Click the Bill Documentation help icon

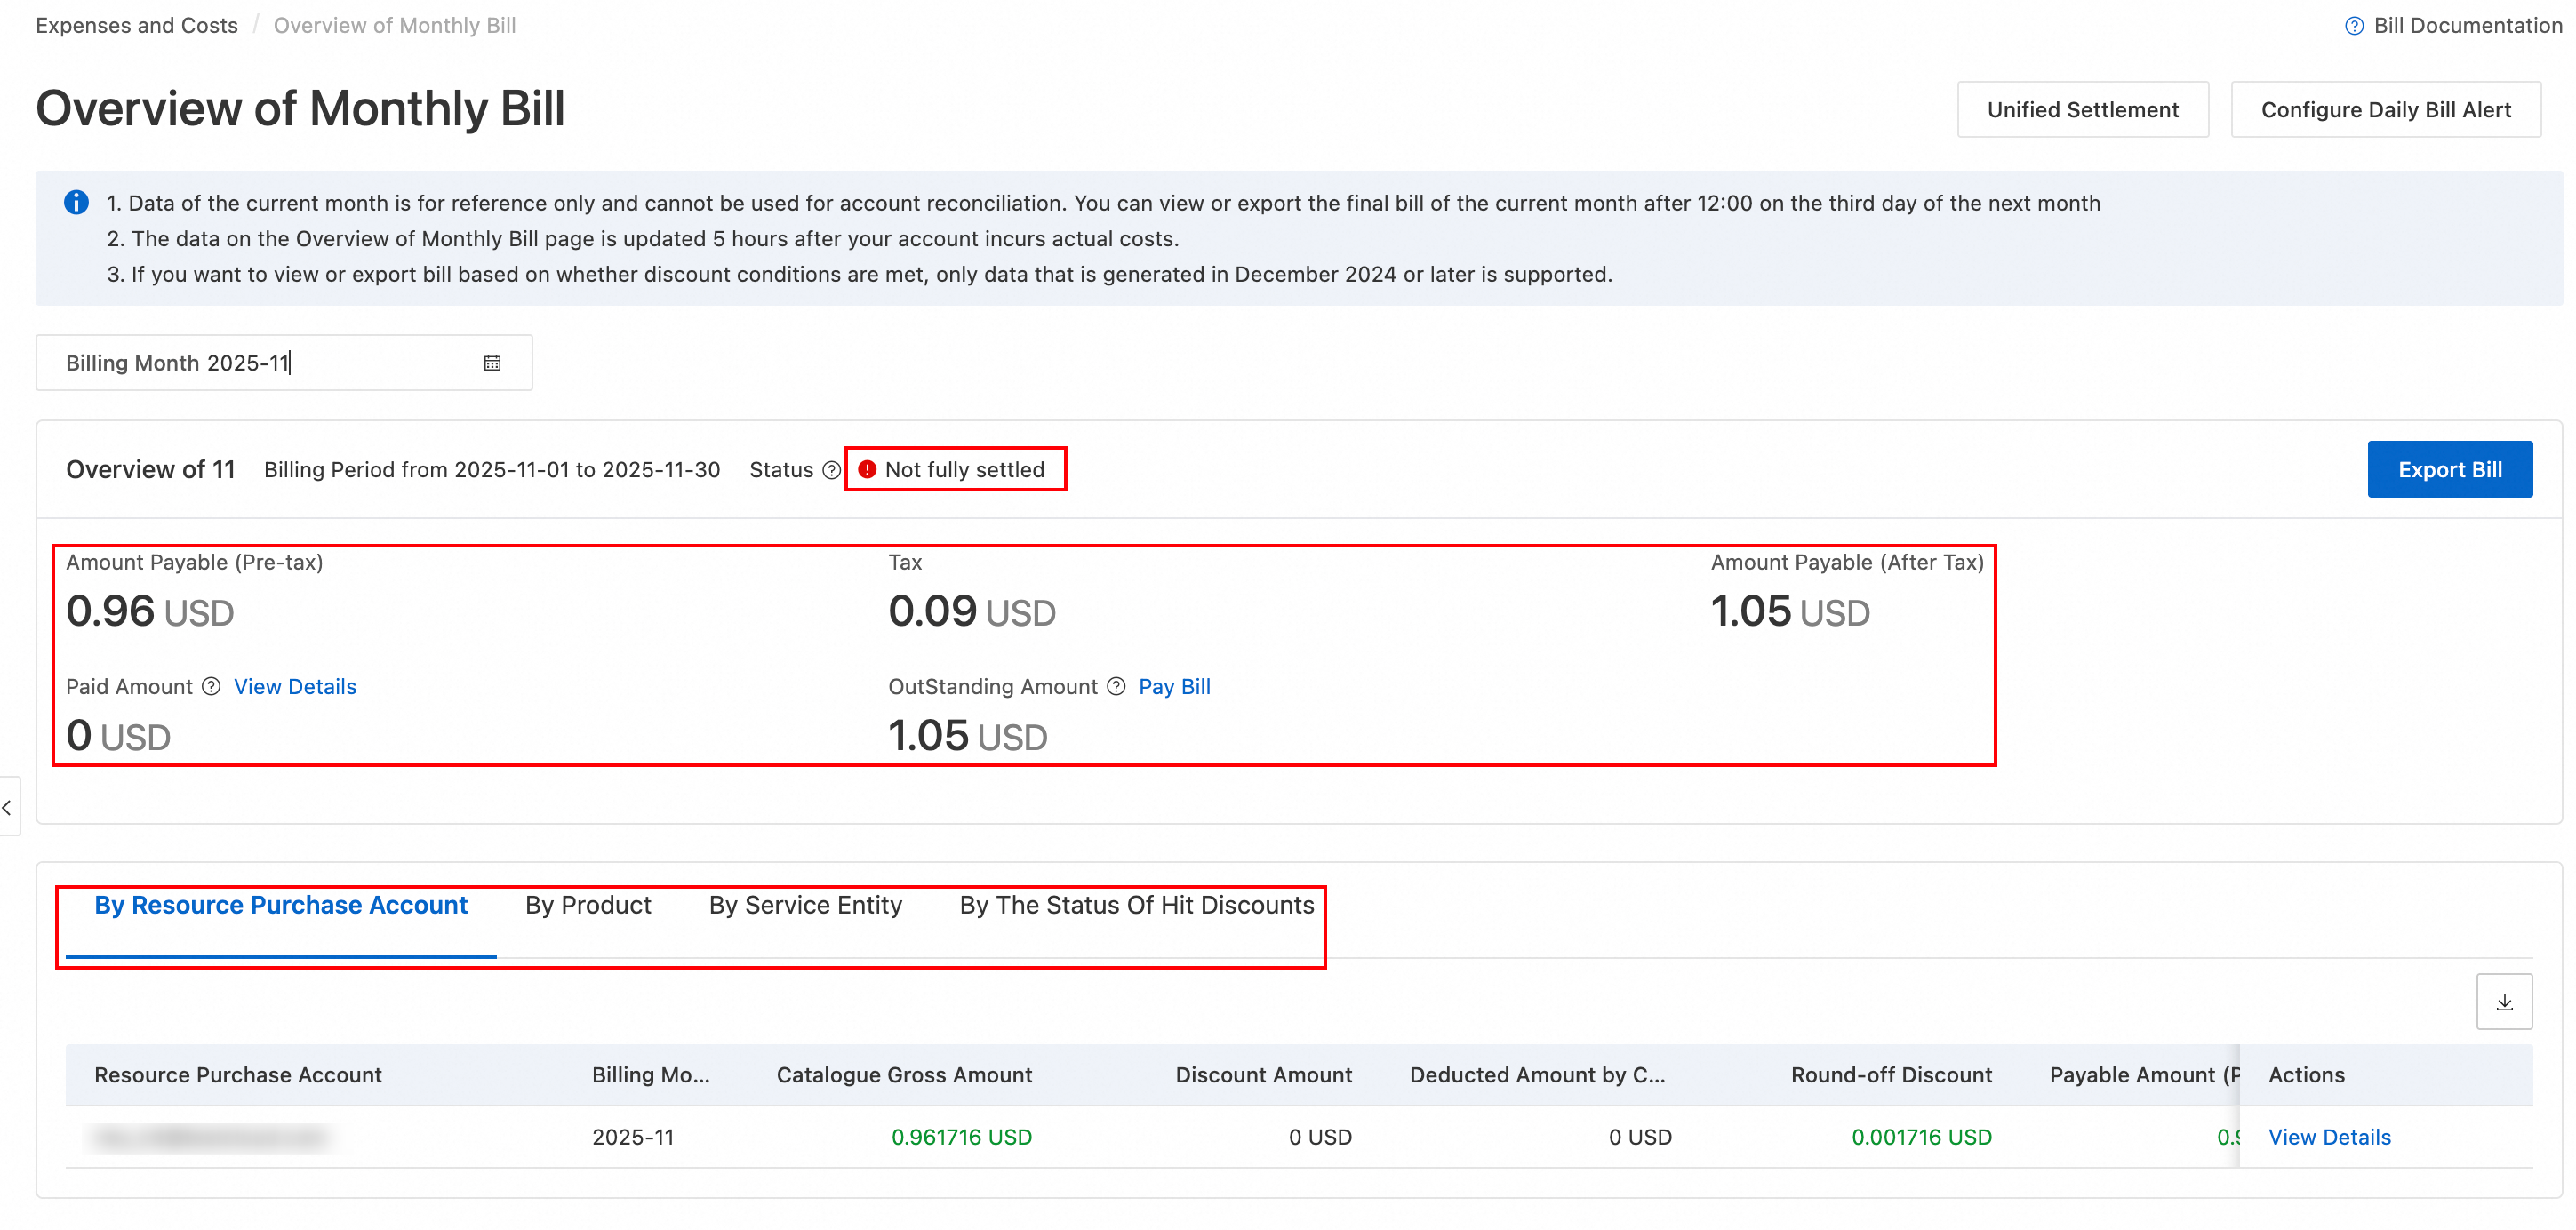2354,26
